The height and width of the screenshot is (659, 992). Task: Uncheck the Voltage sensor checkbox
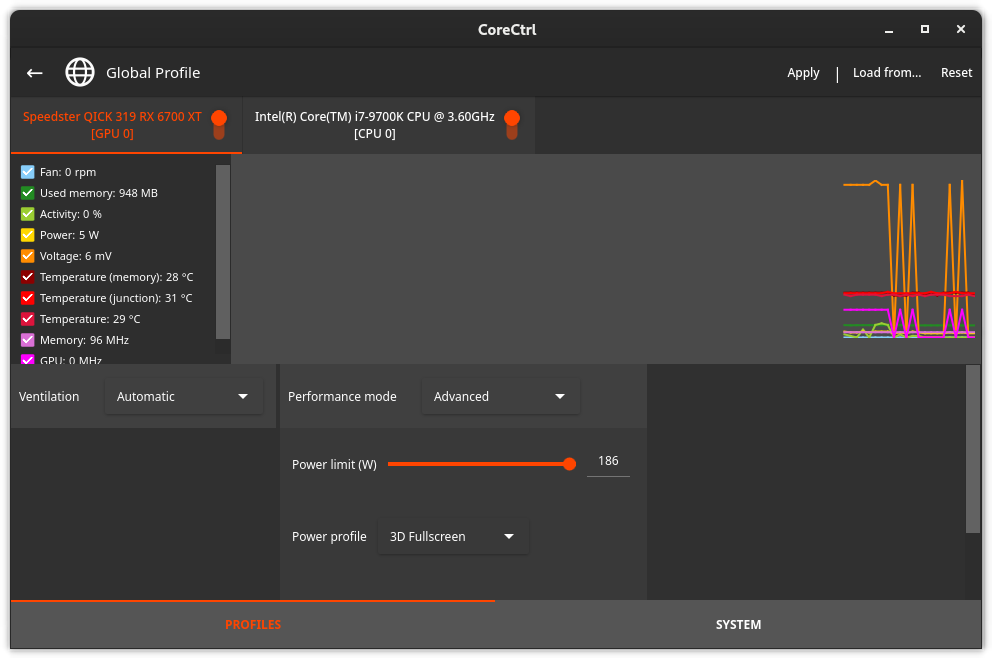coord(27,256)
